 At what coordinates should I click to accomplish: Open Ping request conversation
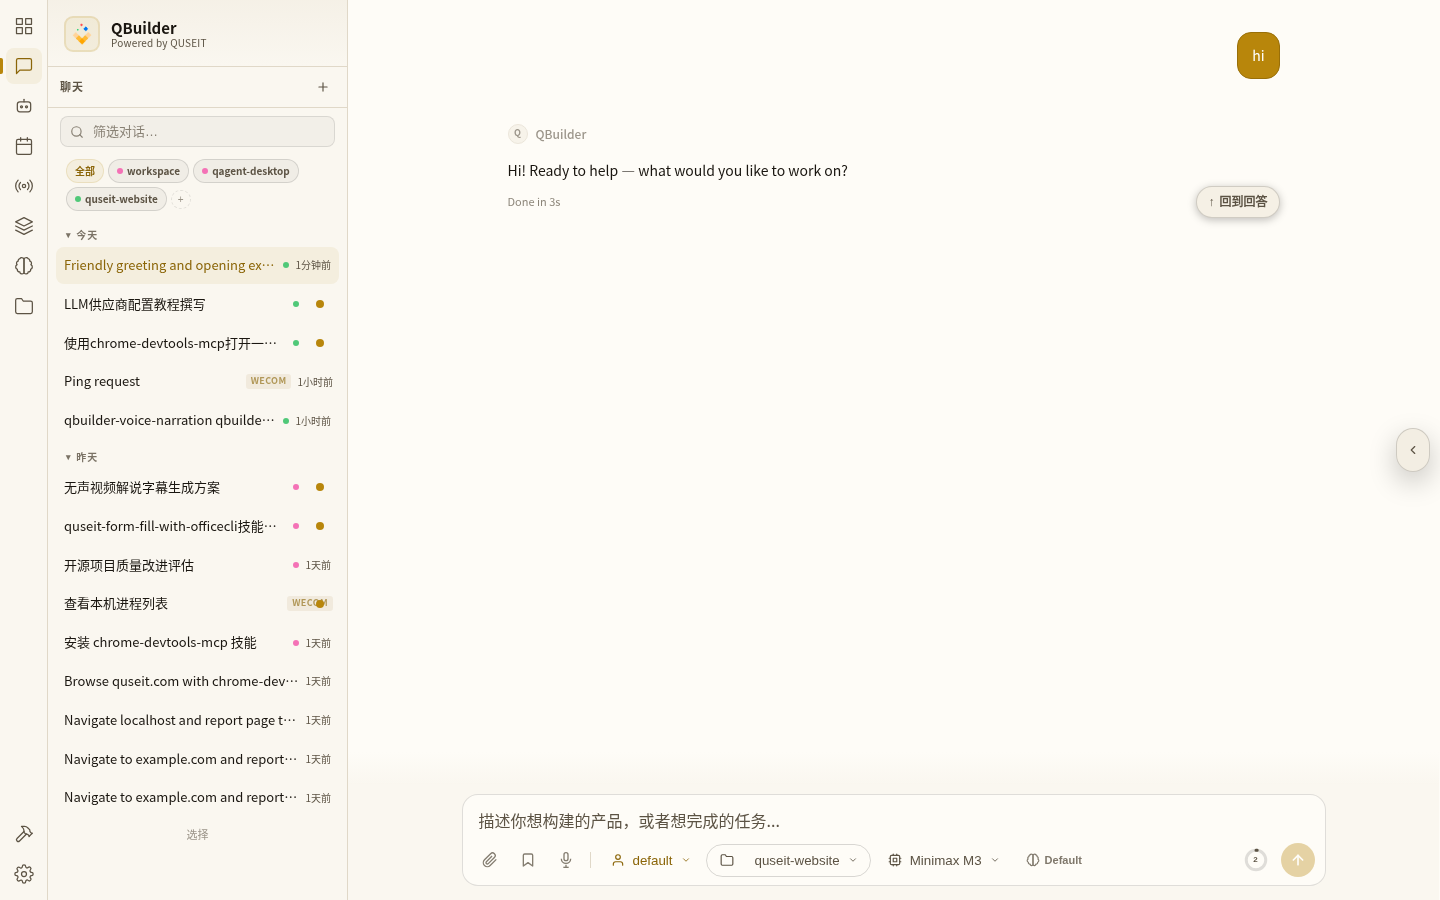point(197,381)
